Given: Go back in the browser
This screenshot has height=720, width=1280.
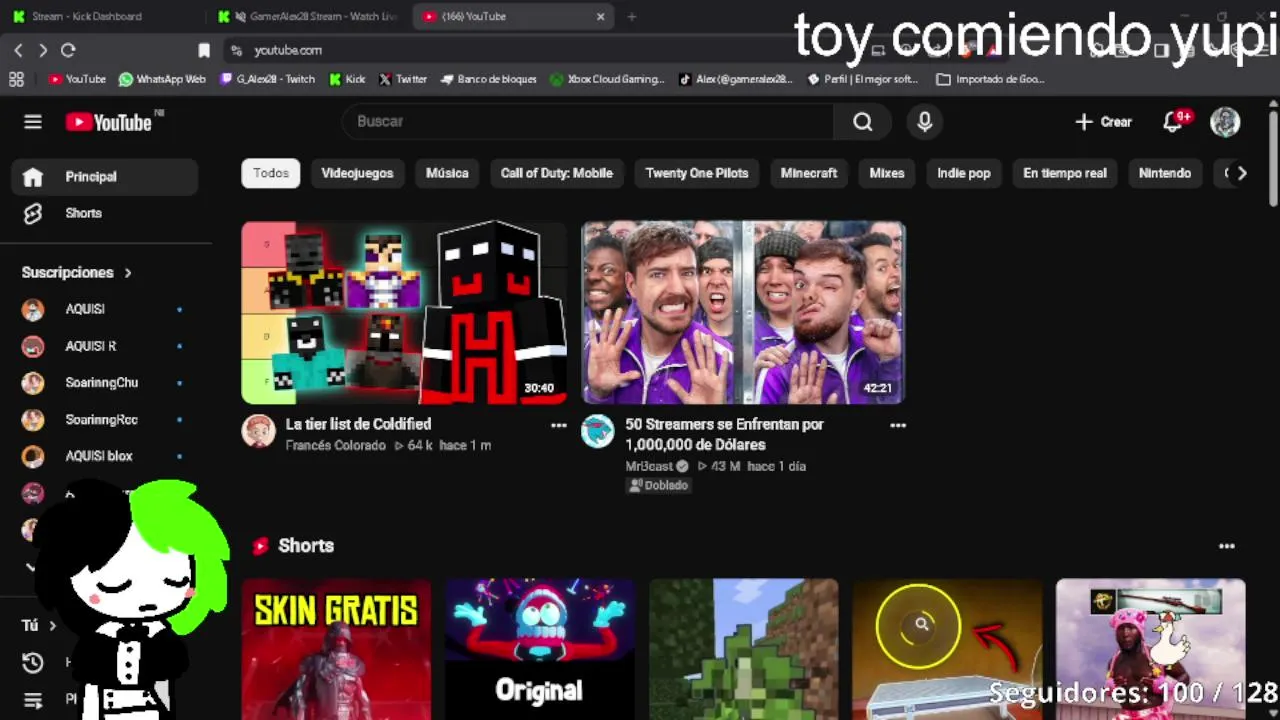Looking at the screenshot, I should coord(18,50).
